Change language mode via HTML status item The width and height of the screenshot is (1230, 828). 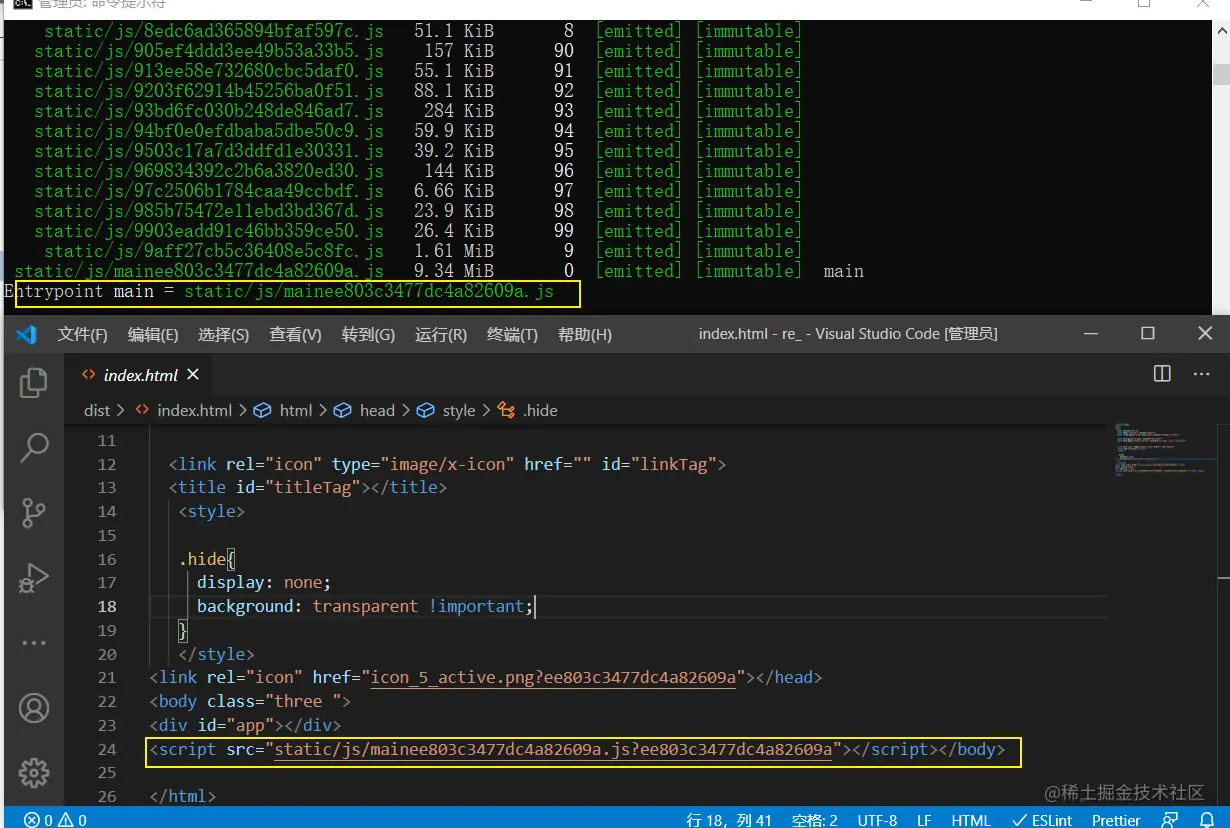tap(970, 819)
